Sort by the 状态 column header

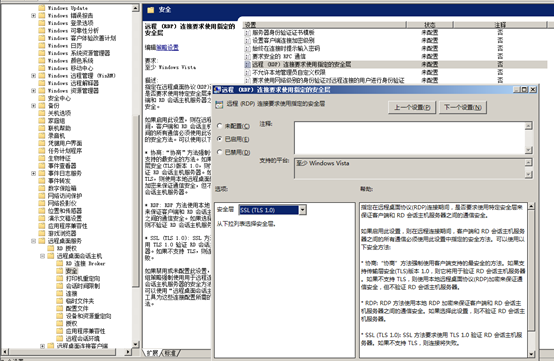[429, 25]
